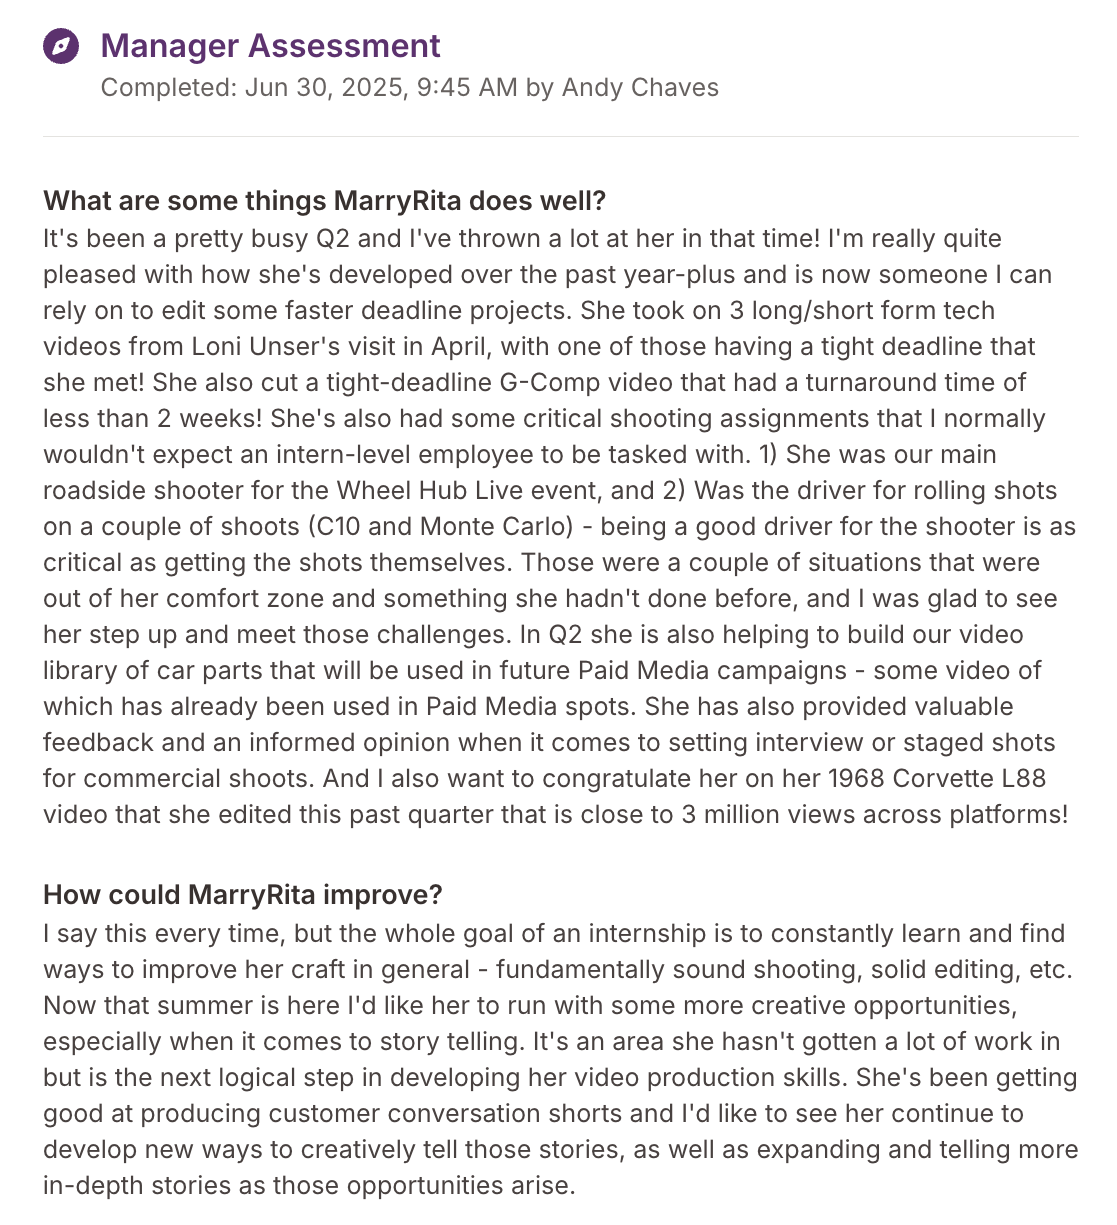Image resolution: width=1117 pixels, height=1225 pixels.
Task: Click the phrase "in-depth stories" in the last line
Action: click(133, 1186)
